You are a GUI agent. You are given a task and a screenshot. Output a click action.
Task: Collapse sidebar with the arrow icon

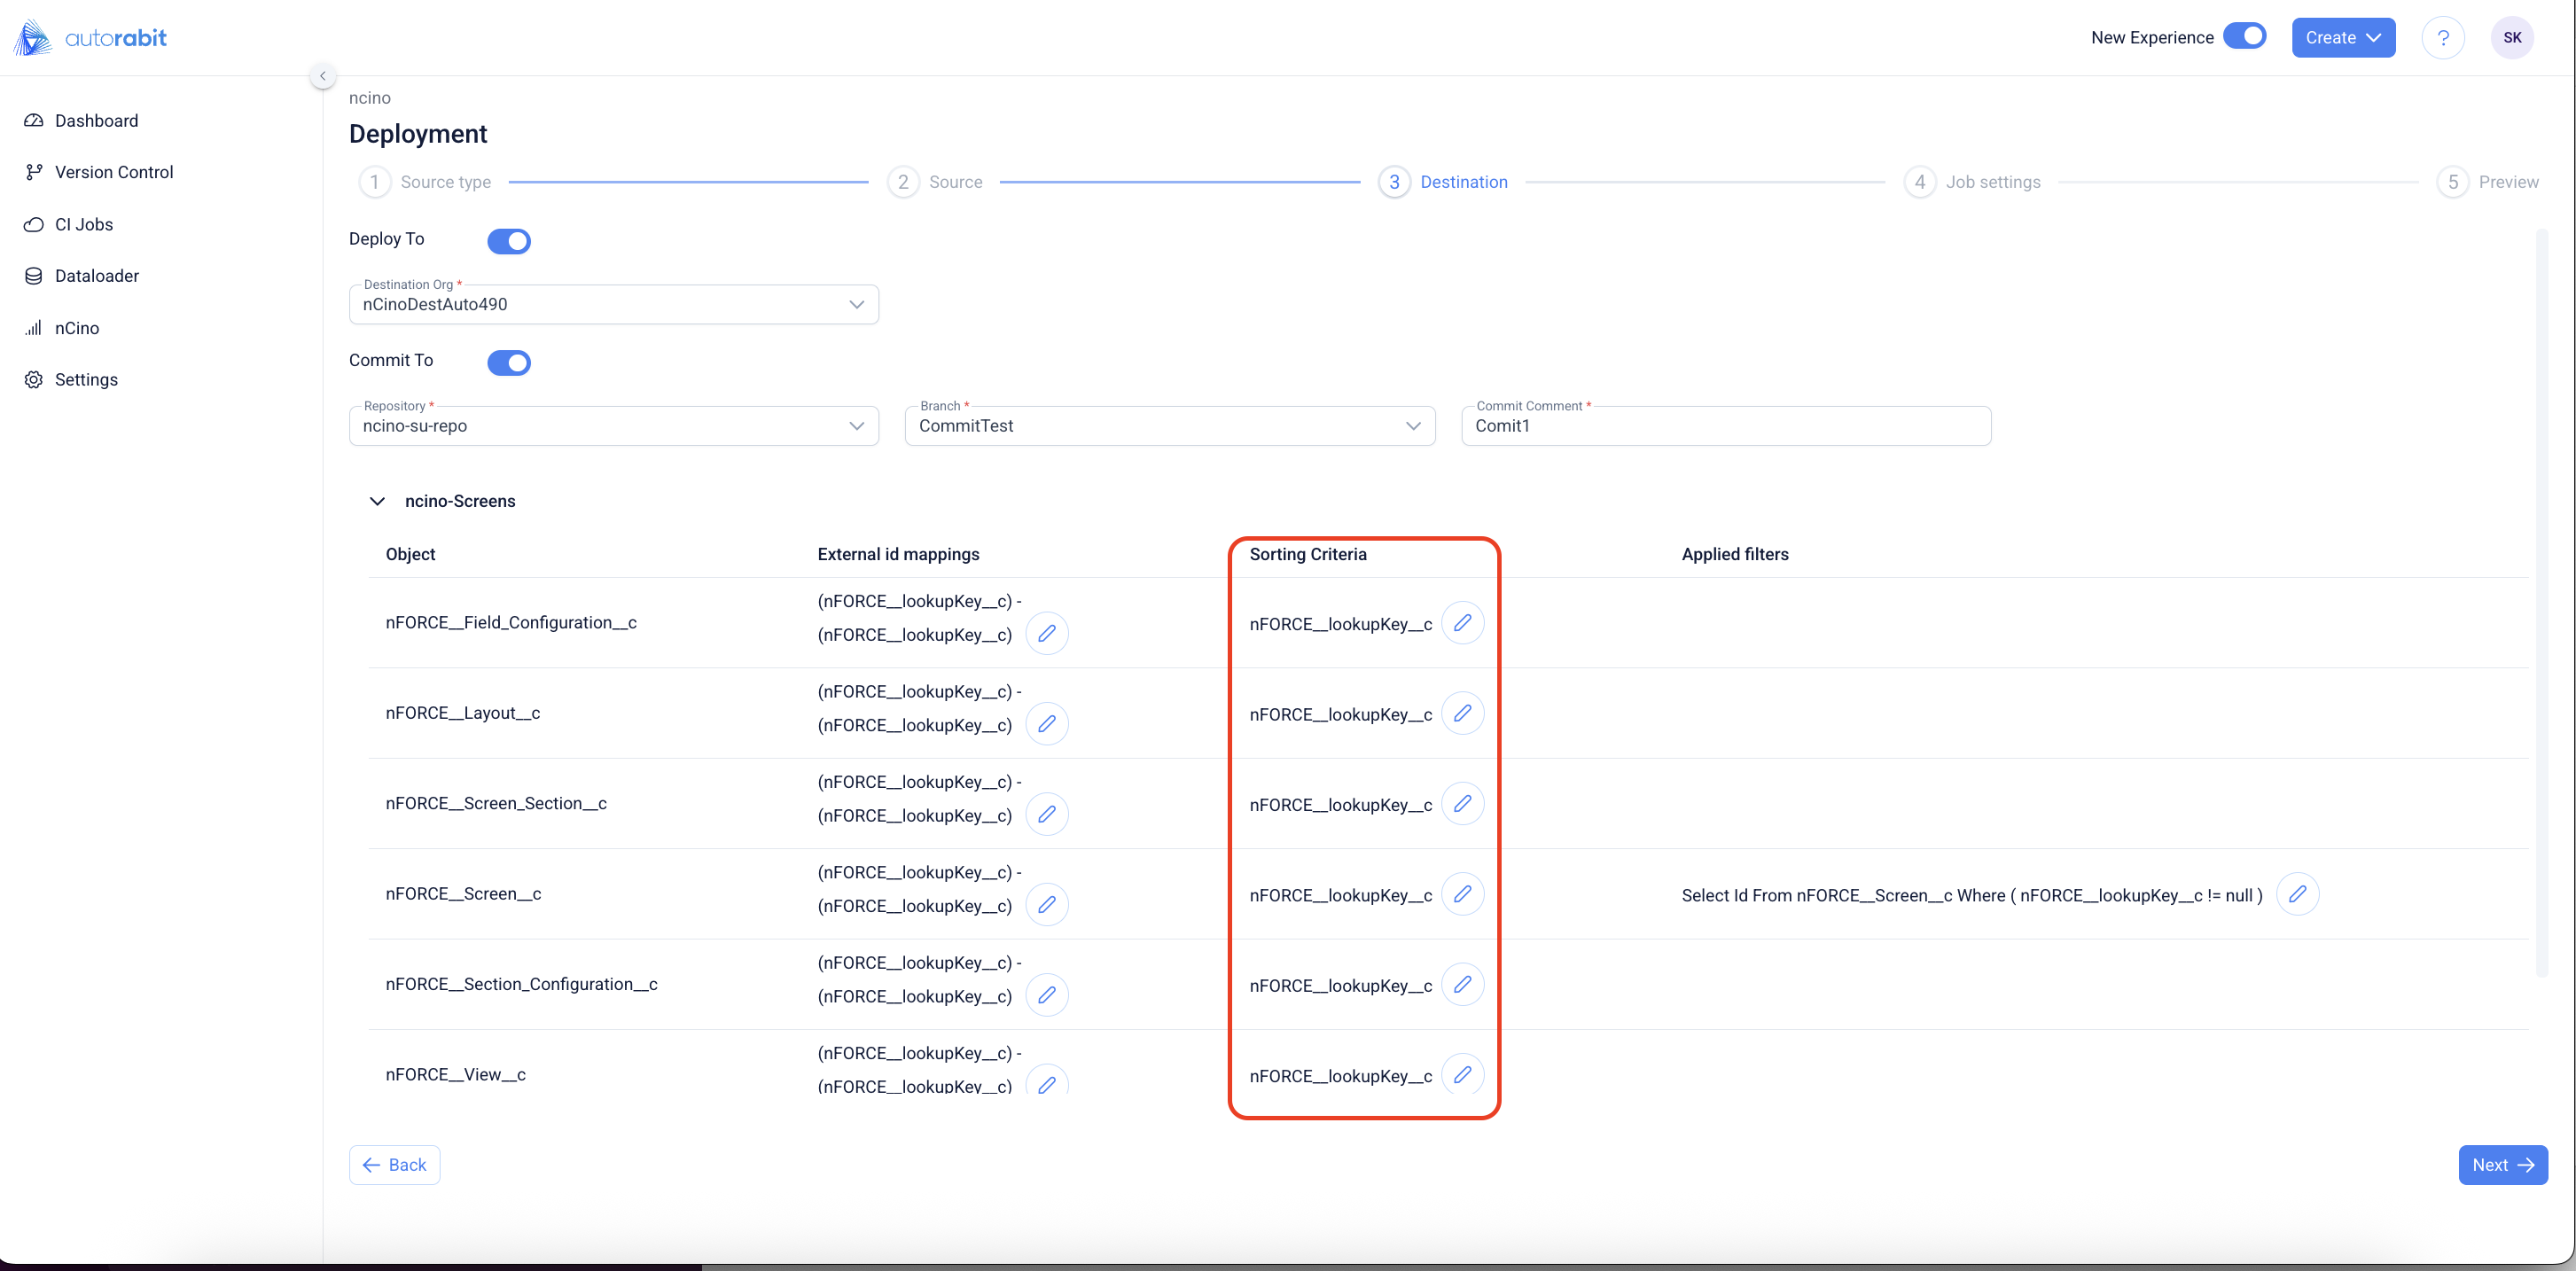point(322,76)
